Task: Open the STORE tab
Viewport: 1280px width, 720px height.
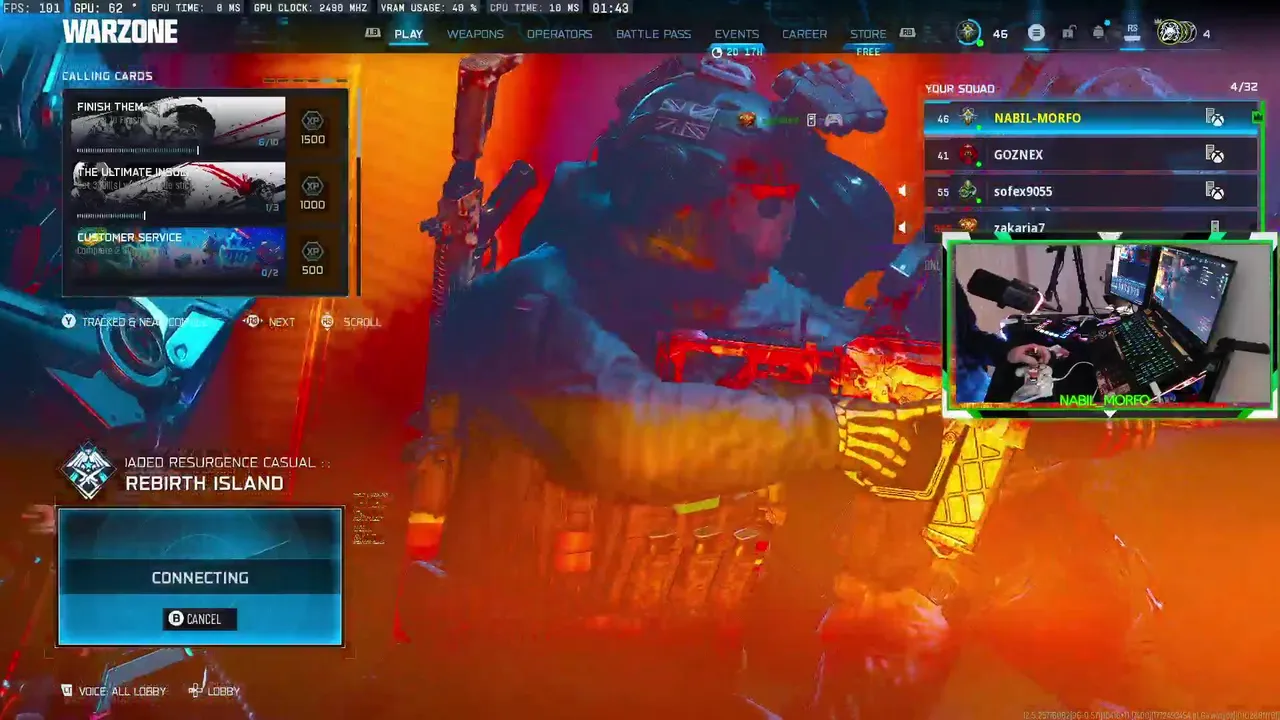Action: (x=868, y=34)
